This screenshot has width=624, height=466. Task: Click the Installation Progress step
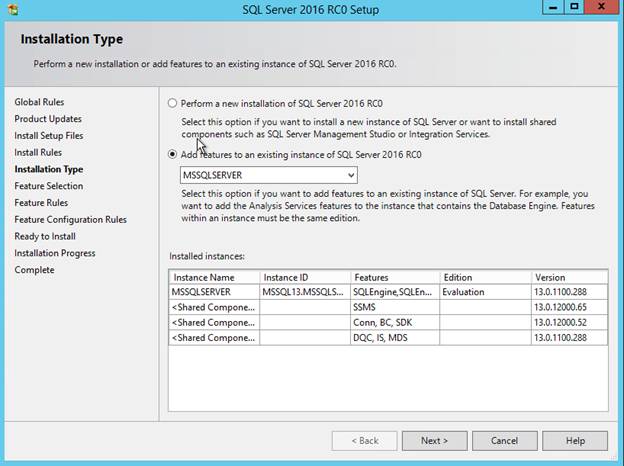(x=55, y=253)
